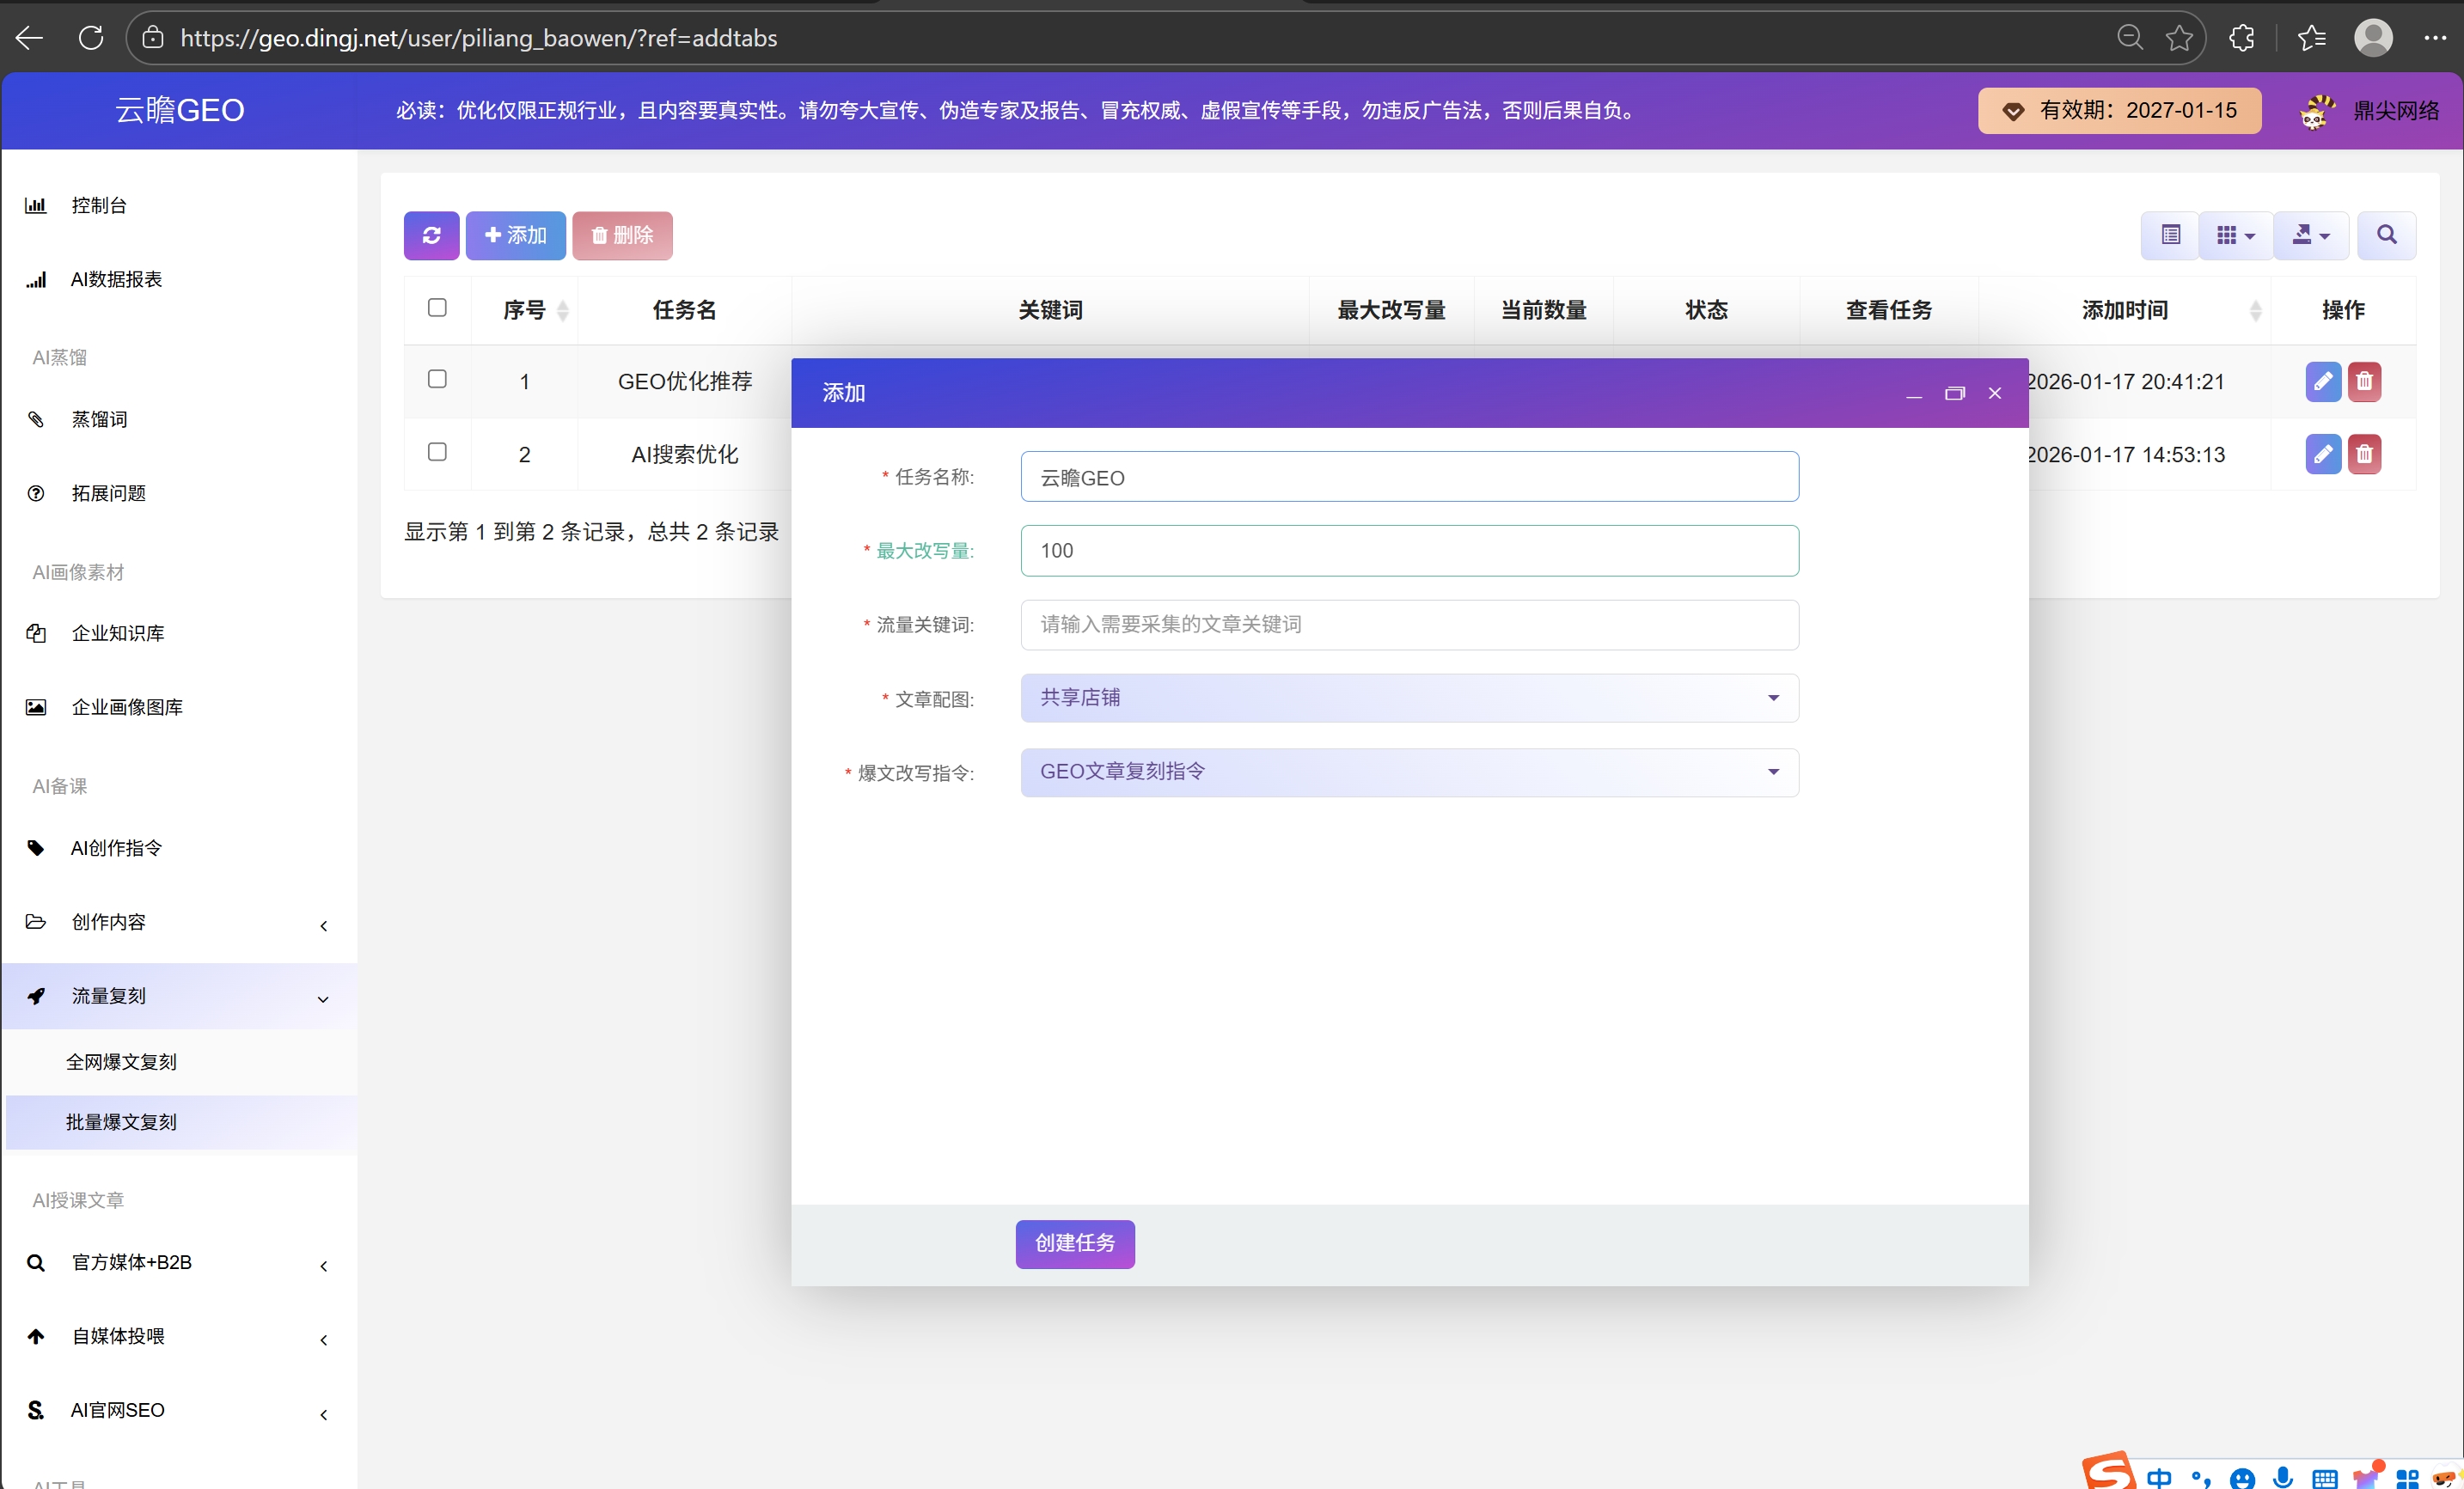2464x1489 pixels.
Task: Select 企业知识库 in the sidebar
Action: click(x=118, y=633)
